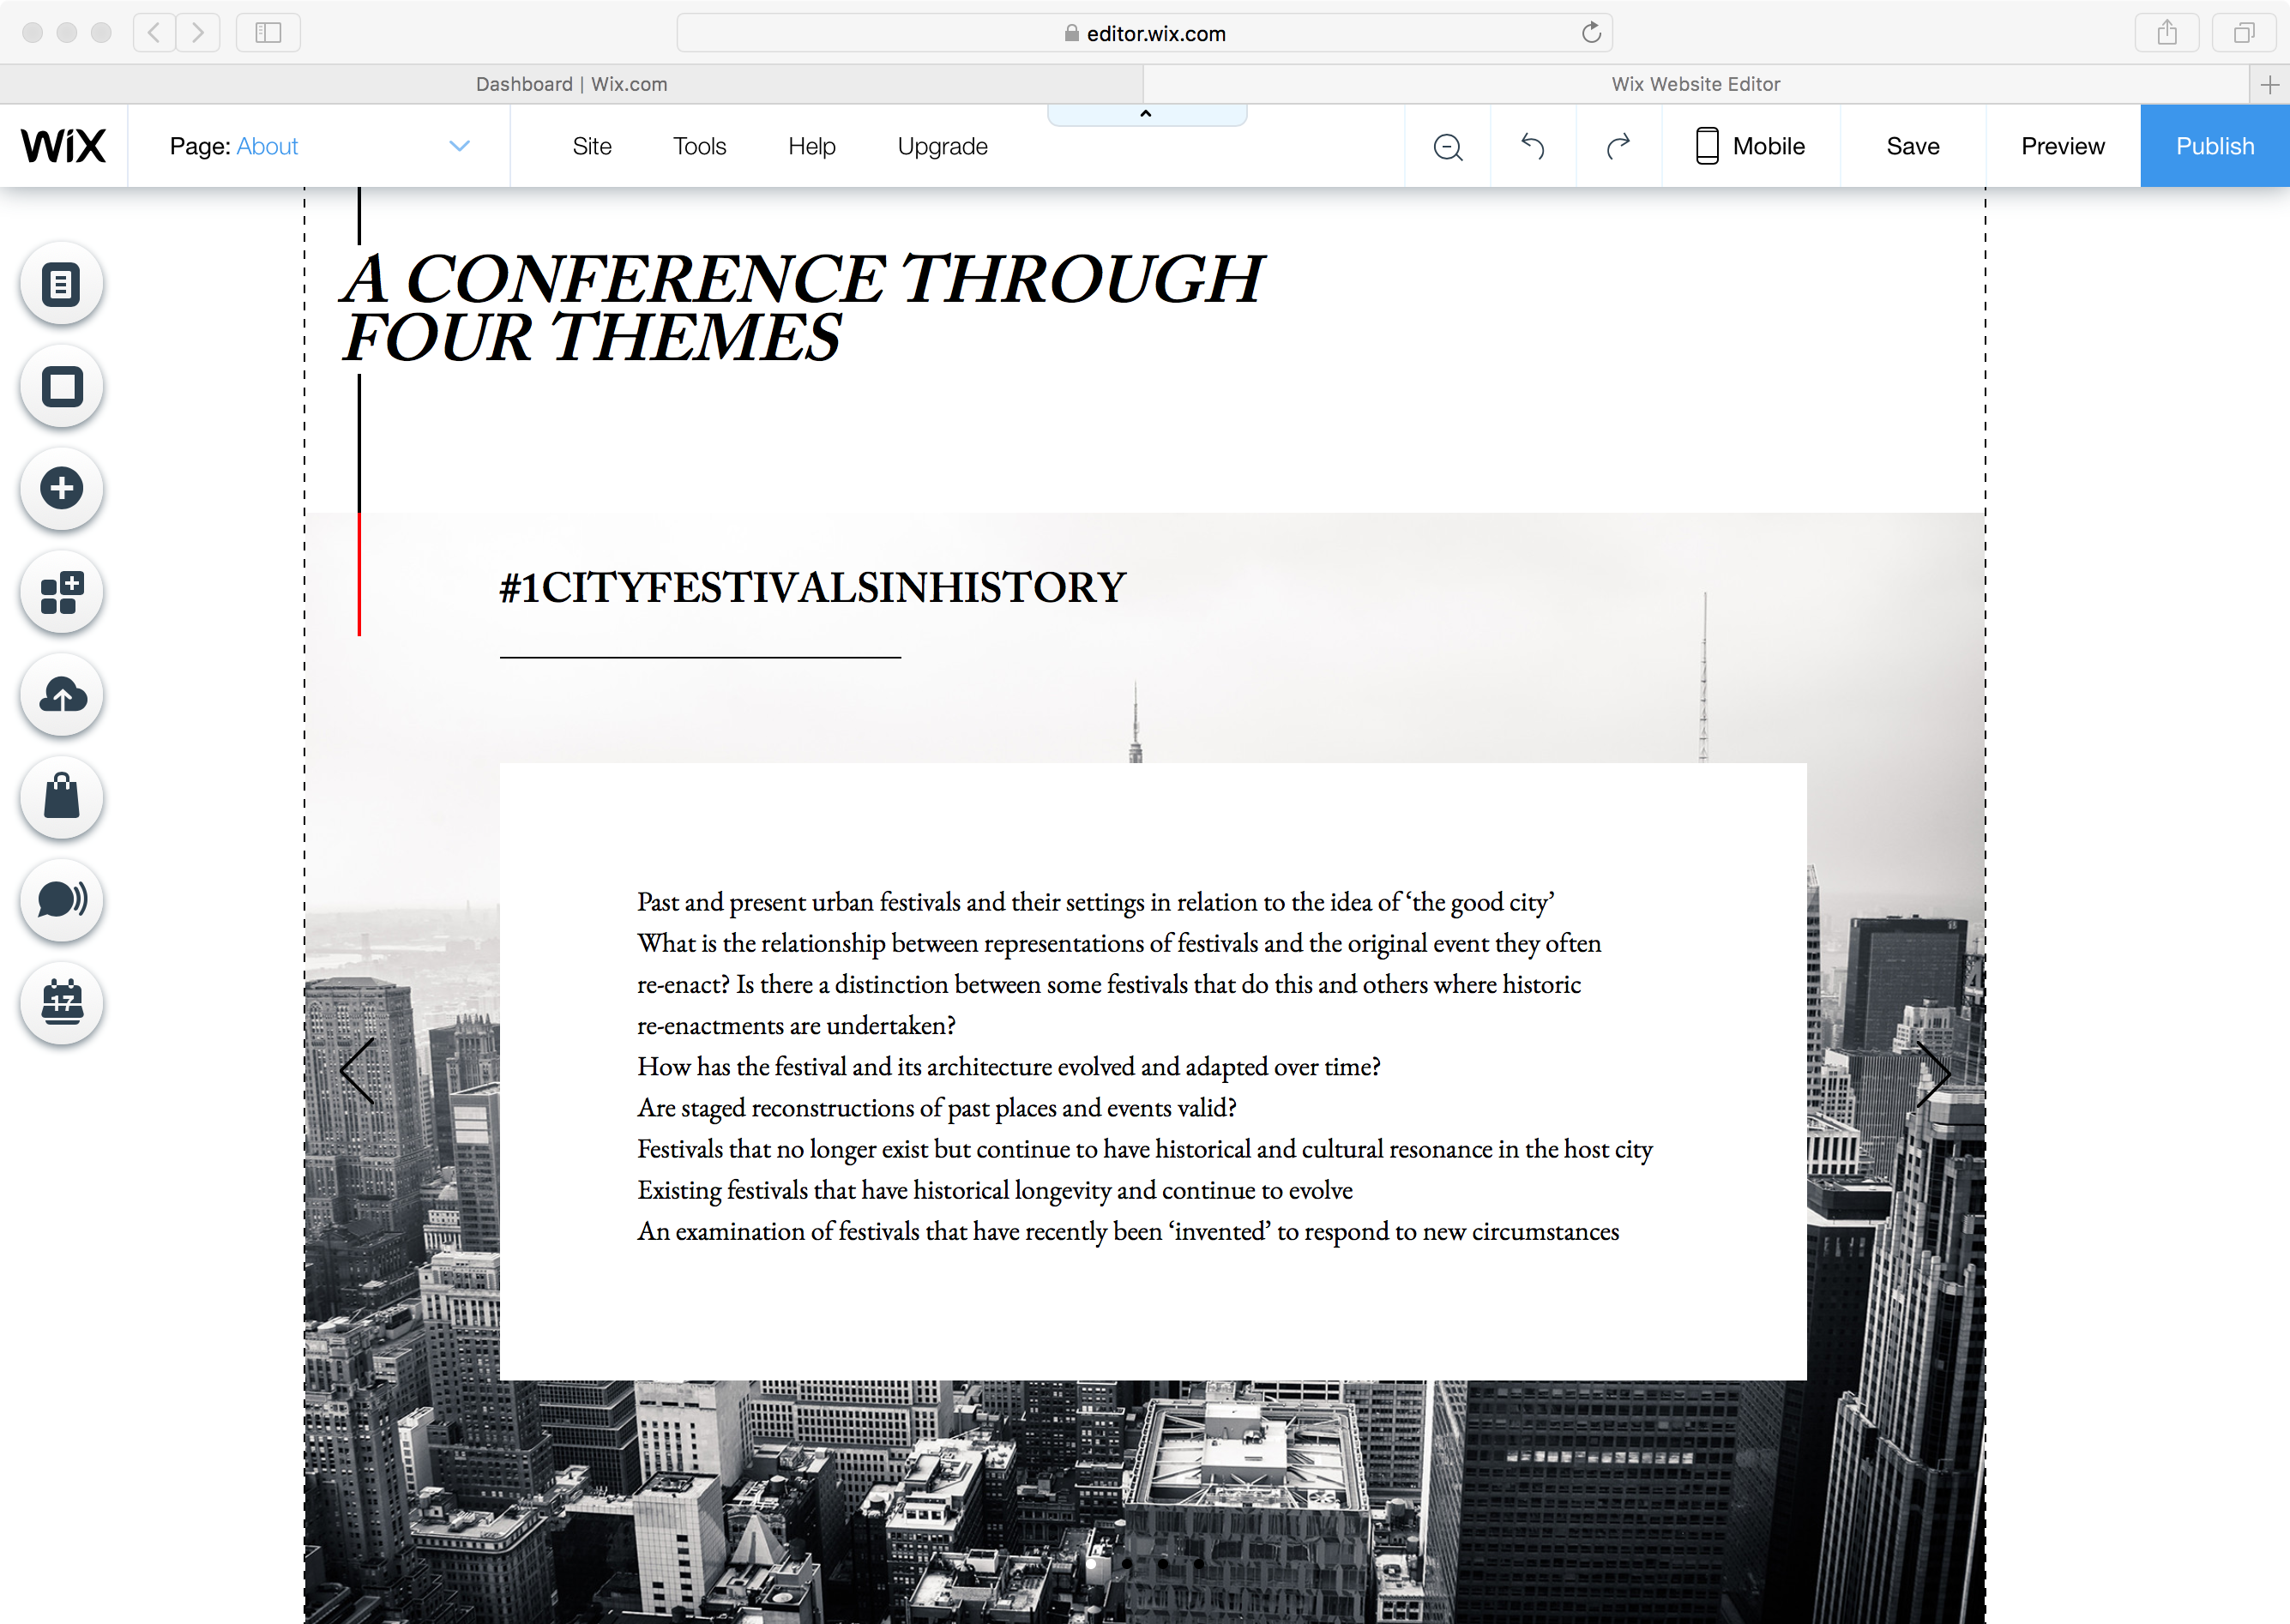Screen dimensions: 2290x1624
Task: Open the Add Apps icon in sidebar
Action: pos(62,592)
